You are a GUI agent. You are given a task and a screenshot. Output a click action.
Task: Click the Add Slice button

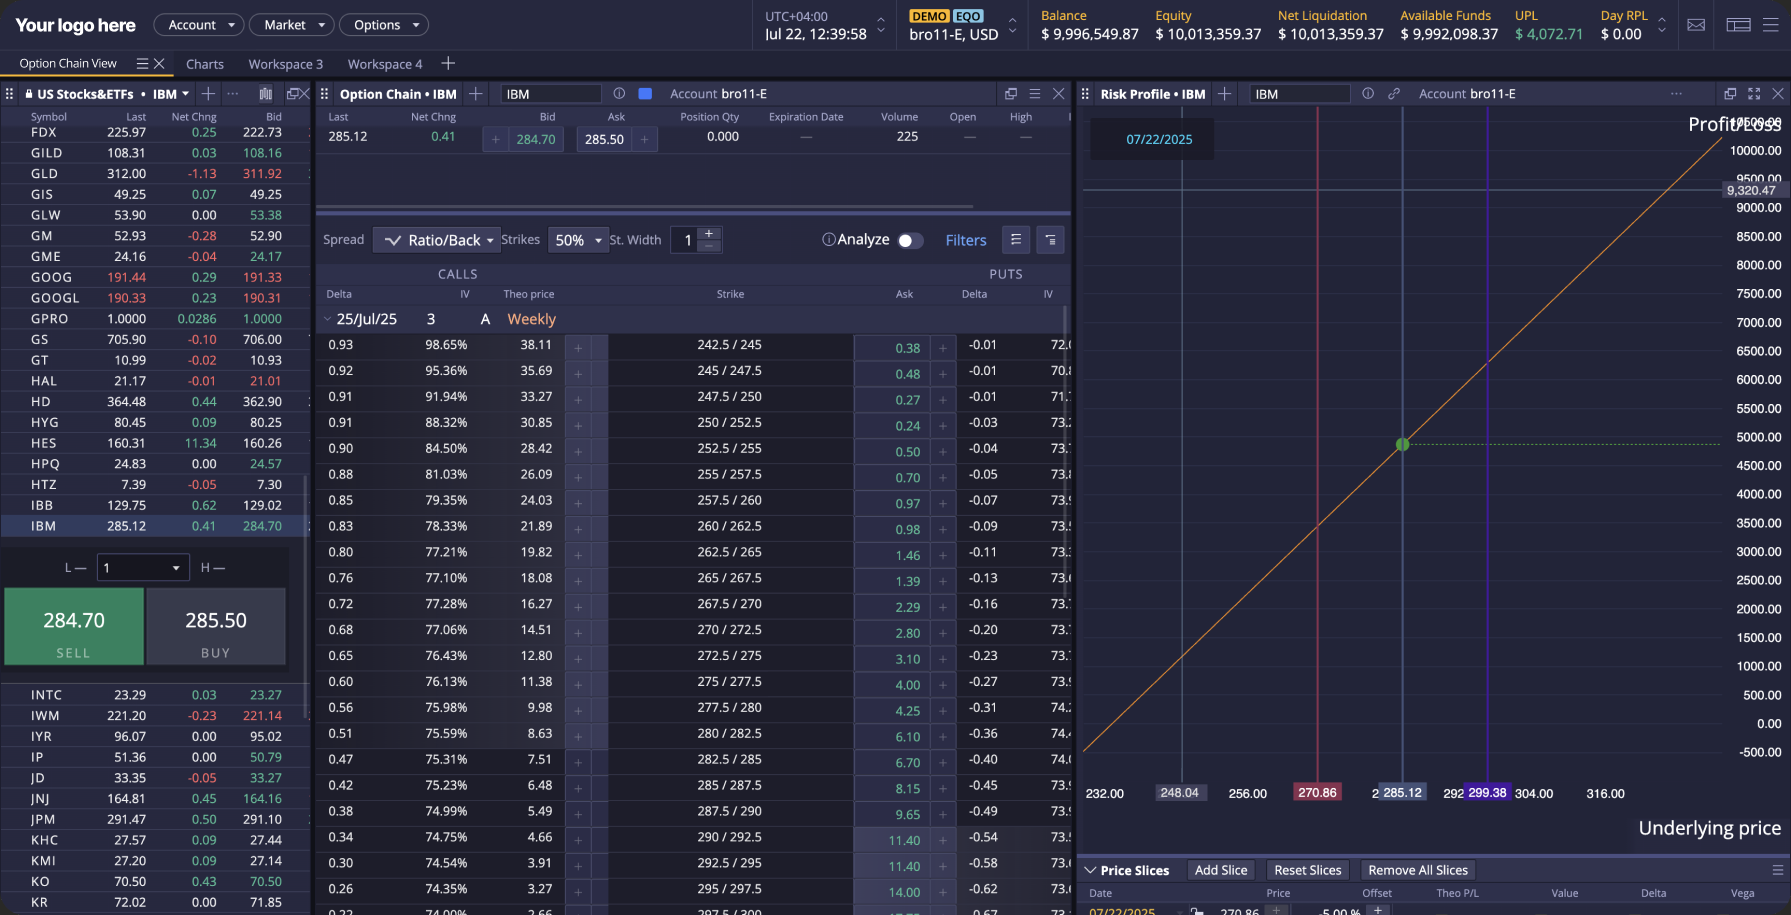click(1221, 870)
